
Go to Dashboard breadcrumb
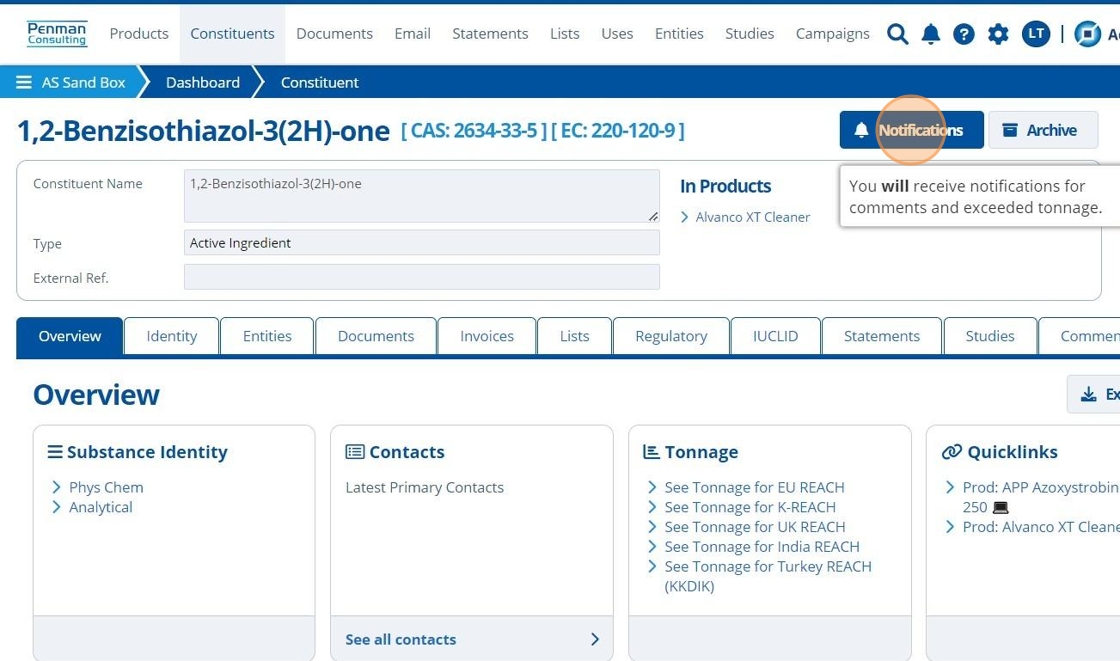click(x=203, y=82)
